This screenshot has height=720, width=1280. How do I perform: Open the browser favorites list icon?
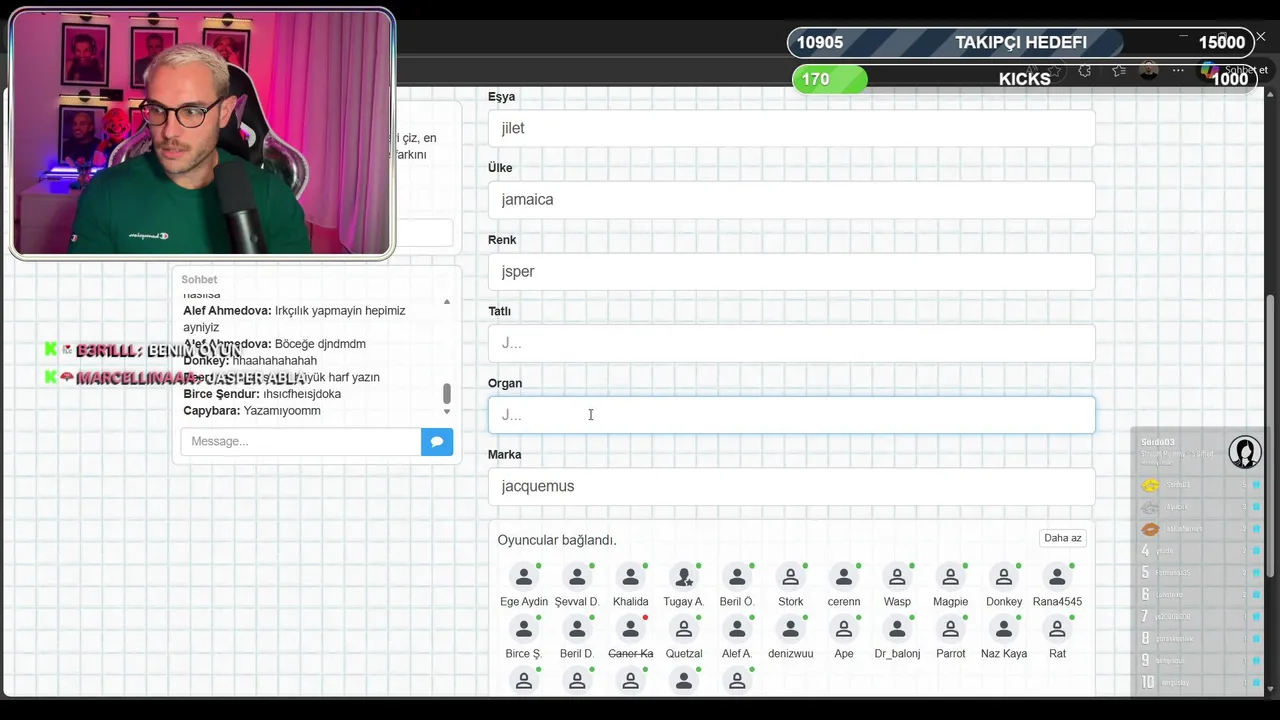[x=1119, y=71]
